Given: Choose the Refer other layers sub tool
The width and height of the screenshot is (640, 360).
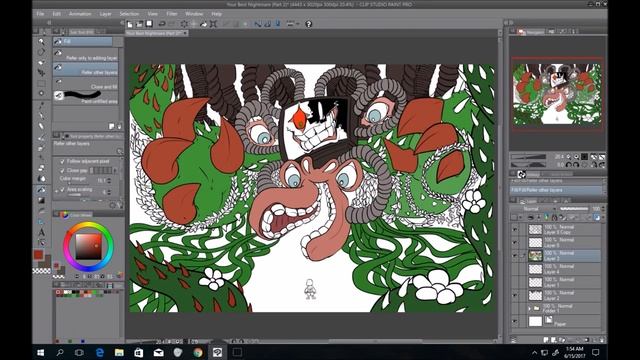Looking at the screenshot, I should click(x=85, y=69).
